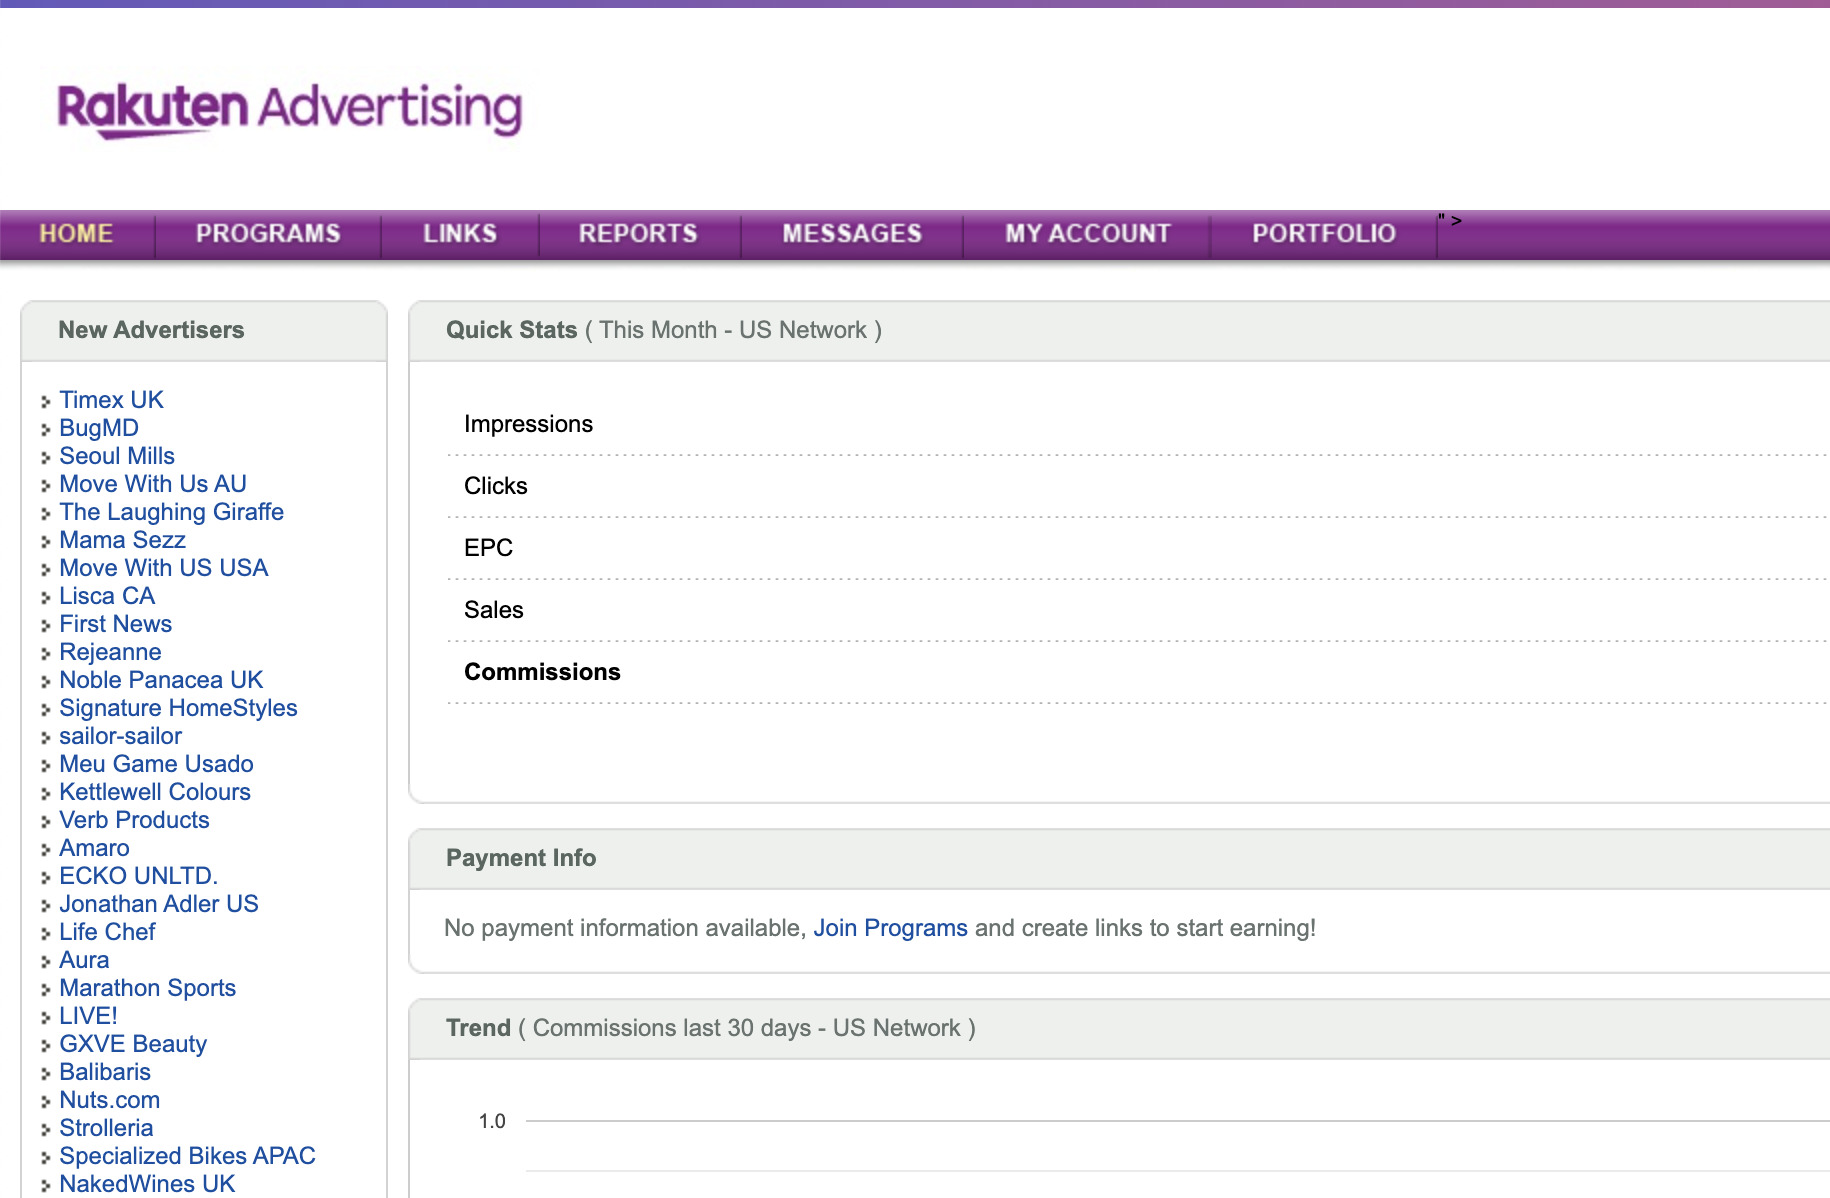Screen dimensions: 1830x1198
Task: Open the LIVE! advertiser link
Action: point(88,1016)
